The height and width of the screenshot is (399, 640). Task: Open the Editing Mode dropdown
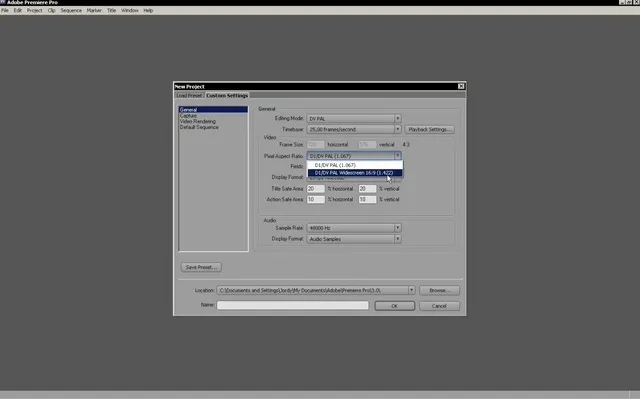click(x=354, y=118)
